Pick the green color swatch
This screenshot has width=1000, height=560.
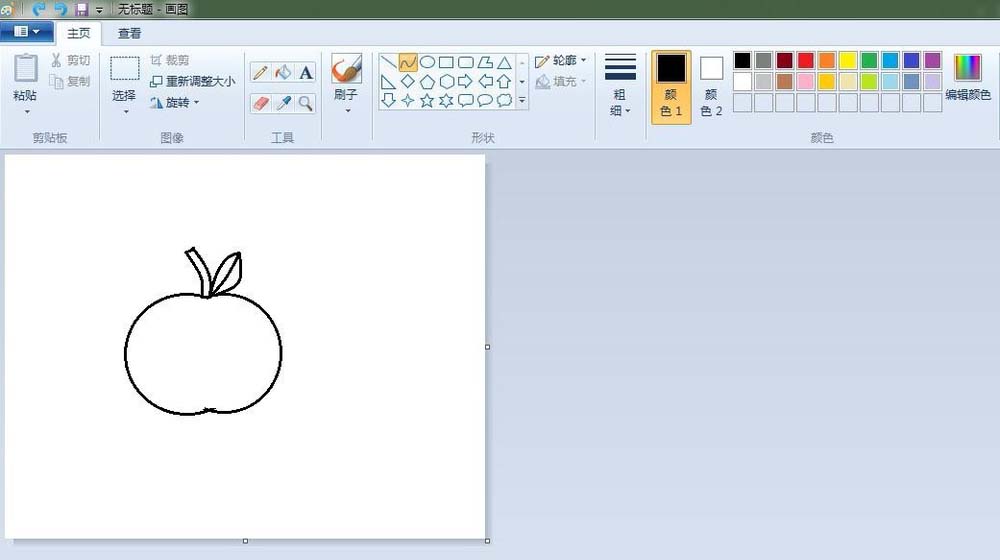click(x=869, y=60)
